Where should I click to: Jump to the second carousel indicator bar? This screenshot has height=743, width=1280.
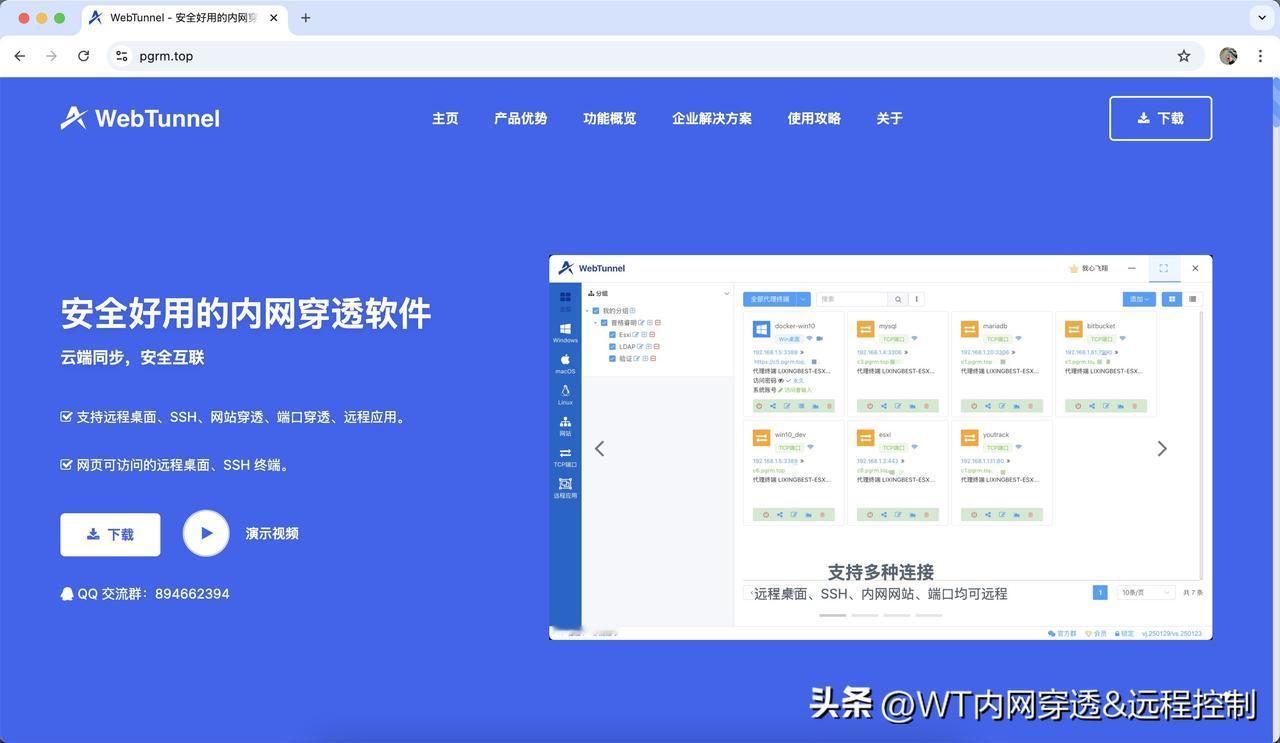tap(865, 615)
